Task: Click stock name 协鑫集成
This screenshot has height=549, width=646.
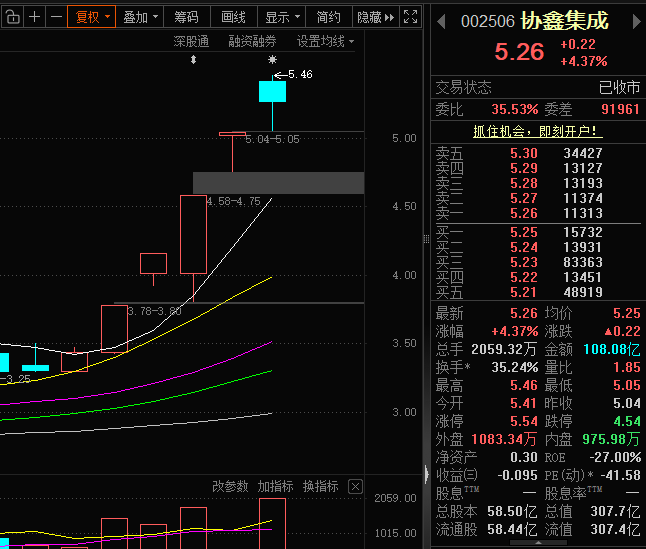Action: (564, 21)
